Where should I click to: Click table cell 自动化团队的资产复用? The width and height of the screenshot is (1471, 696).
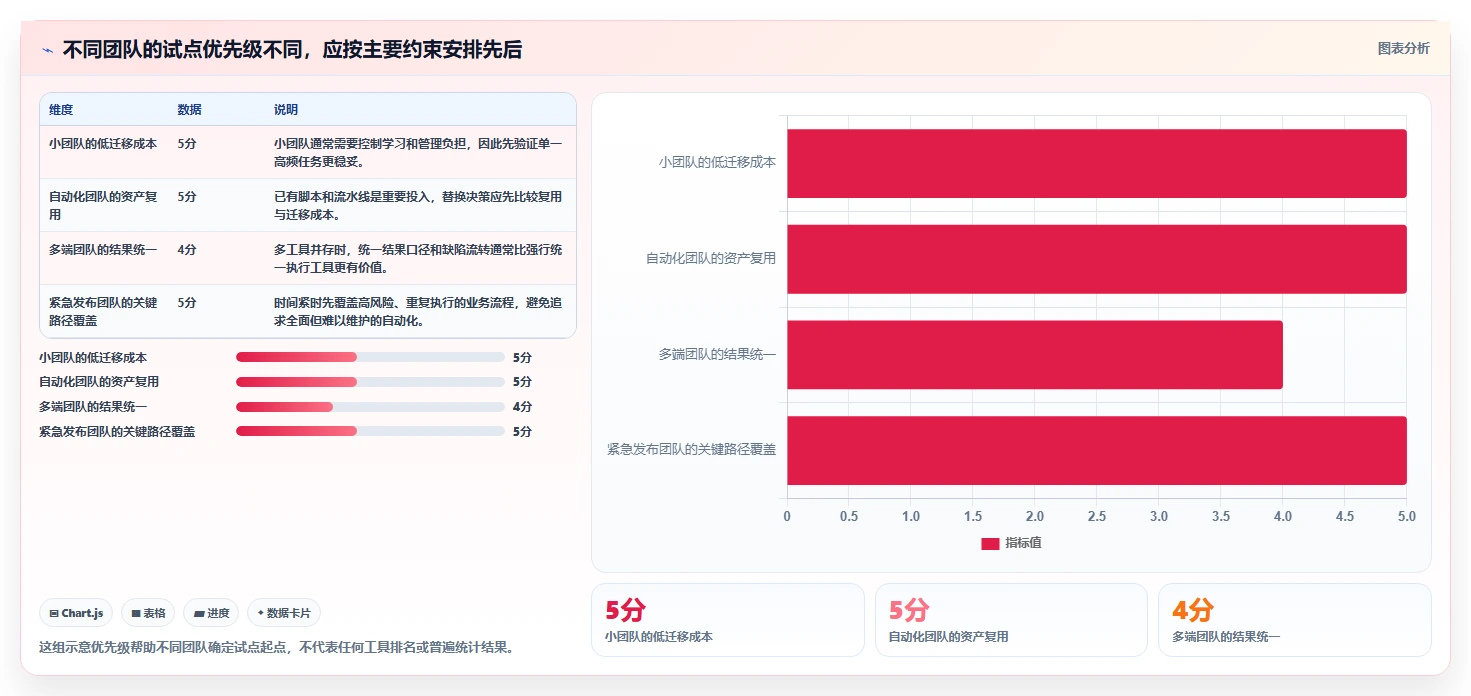coord(103,205)
